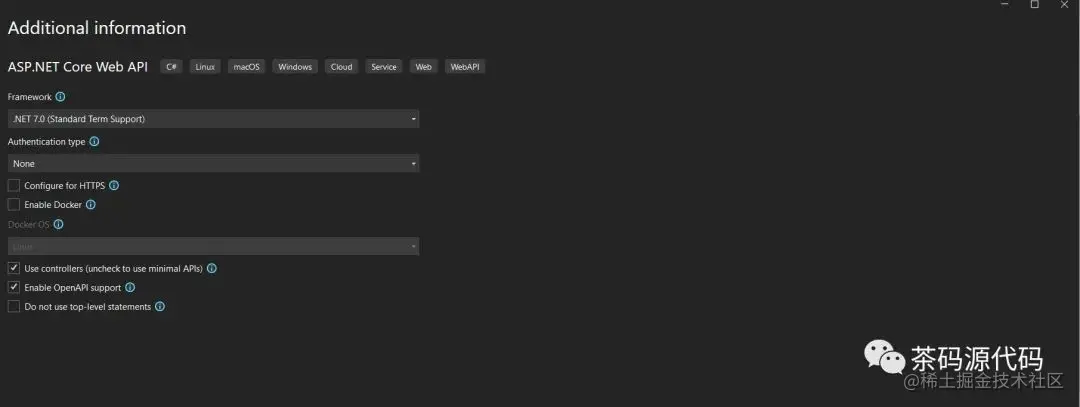
Task: Tick the Enable Docker checkbox
Action: pos(14,205)
